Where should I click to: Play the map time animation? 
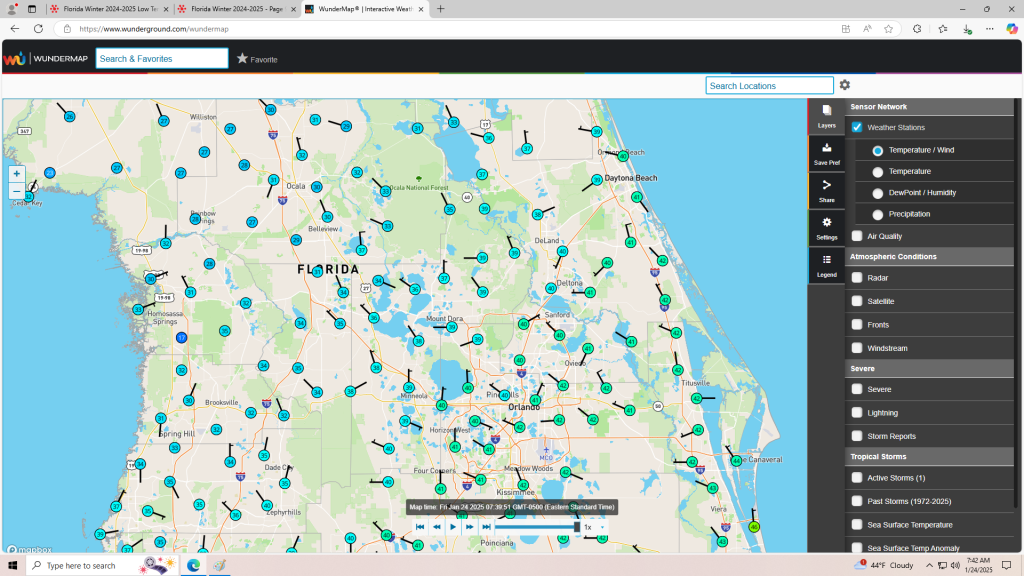[453, 526]
